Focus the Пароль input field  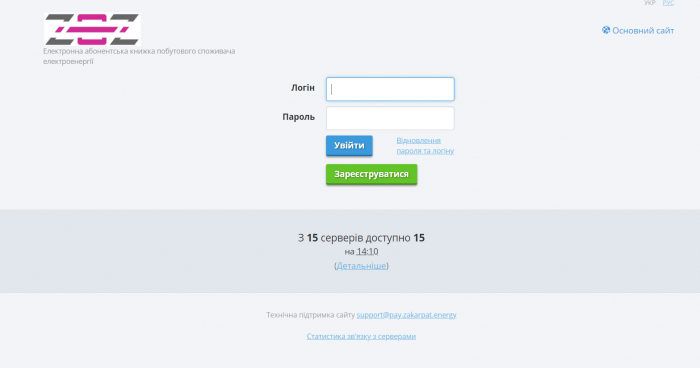[x=390, y=118]
